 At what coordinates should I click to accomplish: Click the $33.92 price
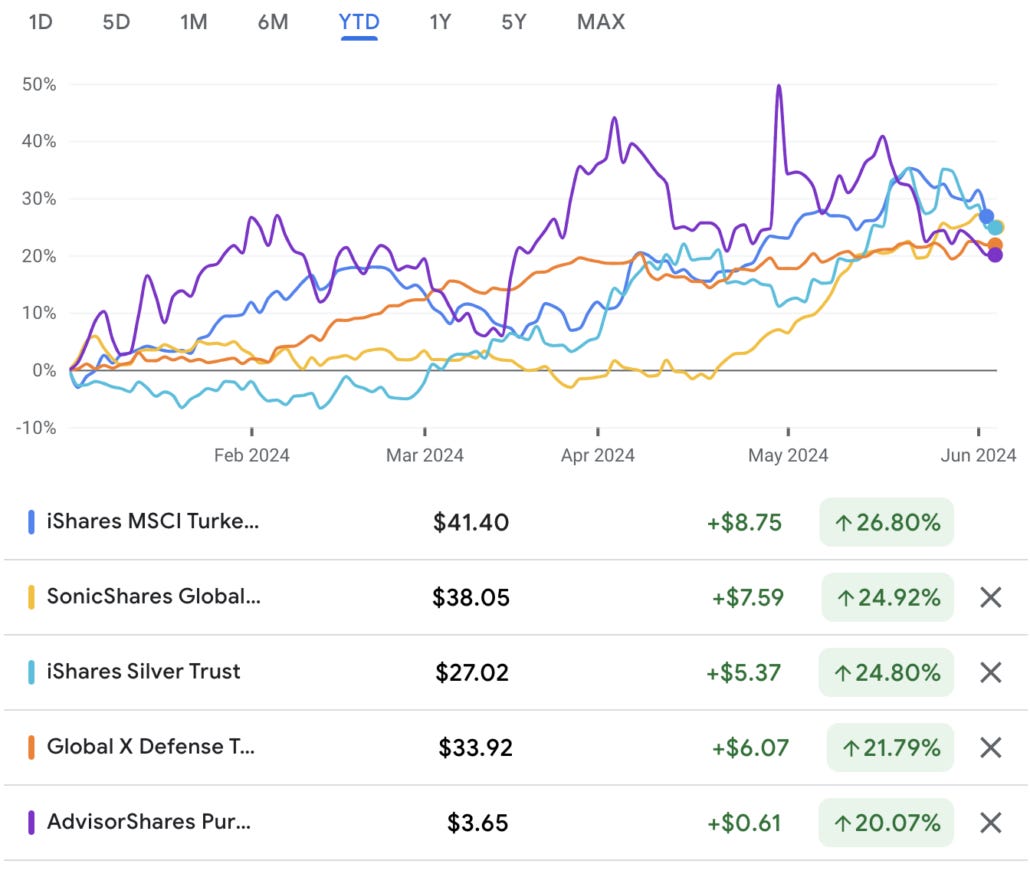pyautogui.click(x=475, y=747)
